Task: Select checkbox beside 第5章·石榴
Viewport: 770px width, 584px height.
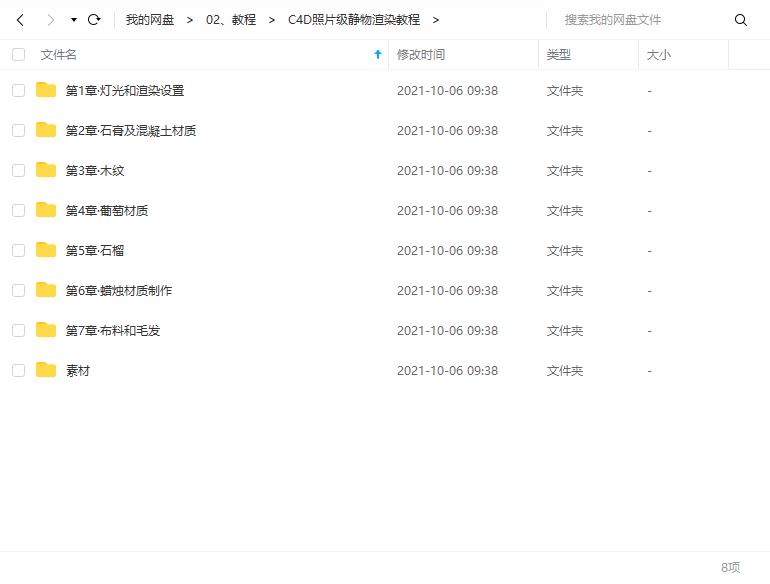Action: [x=19, y=250]
